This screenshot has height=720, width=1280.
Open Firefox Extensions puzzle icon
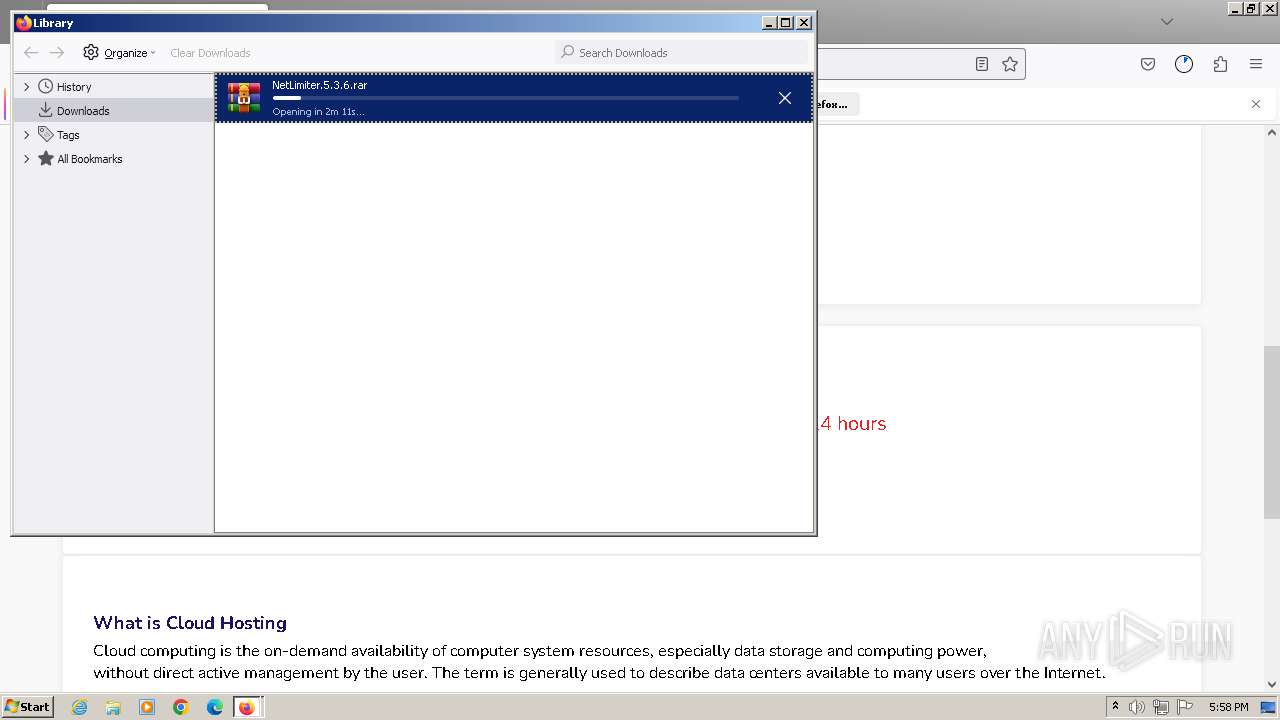[1220, 64]
